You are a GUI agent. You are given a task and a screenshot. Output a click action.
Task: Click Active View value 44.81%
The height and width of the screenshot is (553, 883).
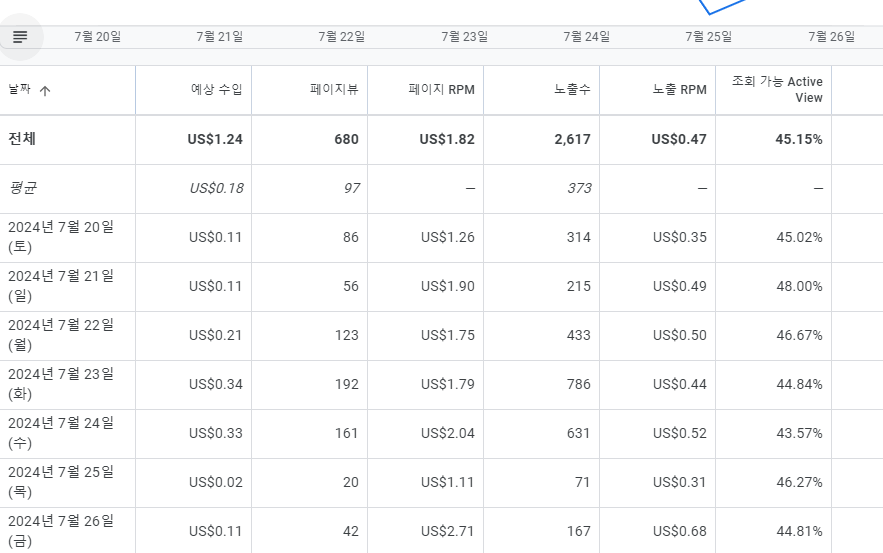[799, 531]
